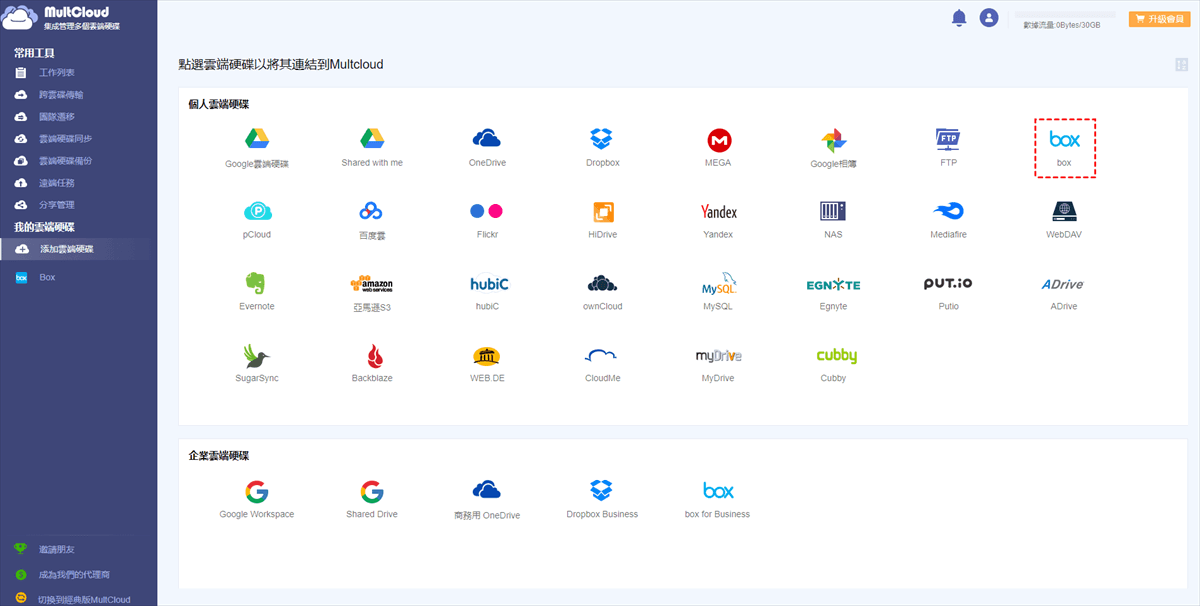Select Google Photos cloud icon
The image size is (1200, 606).
click(x=834, y=140)
